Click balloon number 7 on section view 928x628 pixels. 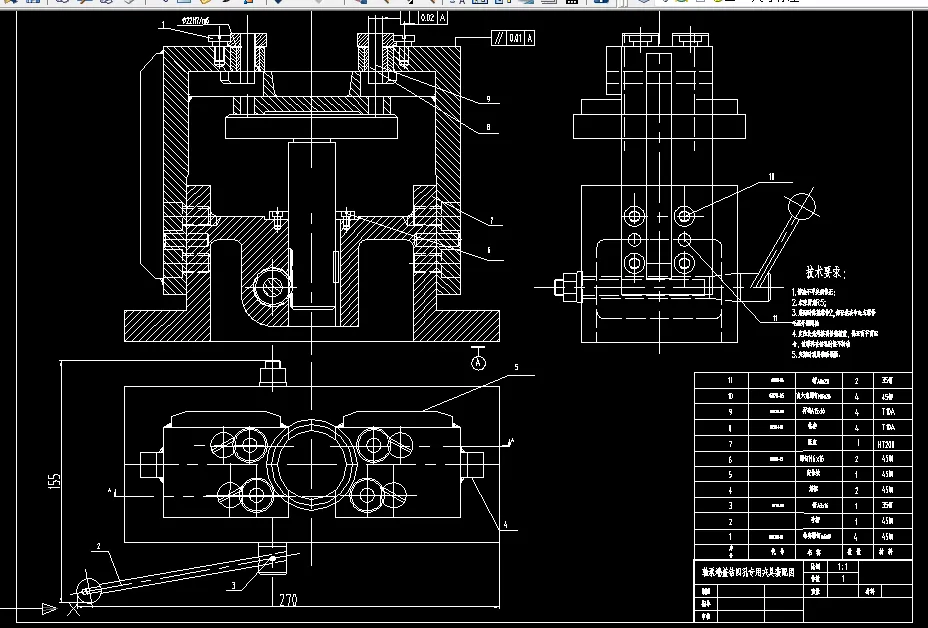[x=491, y=221]
